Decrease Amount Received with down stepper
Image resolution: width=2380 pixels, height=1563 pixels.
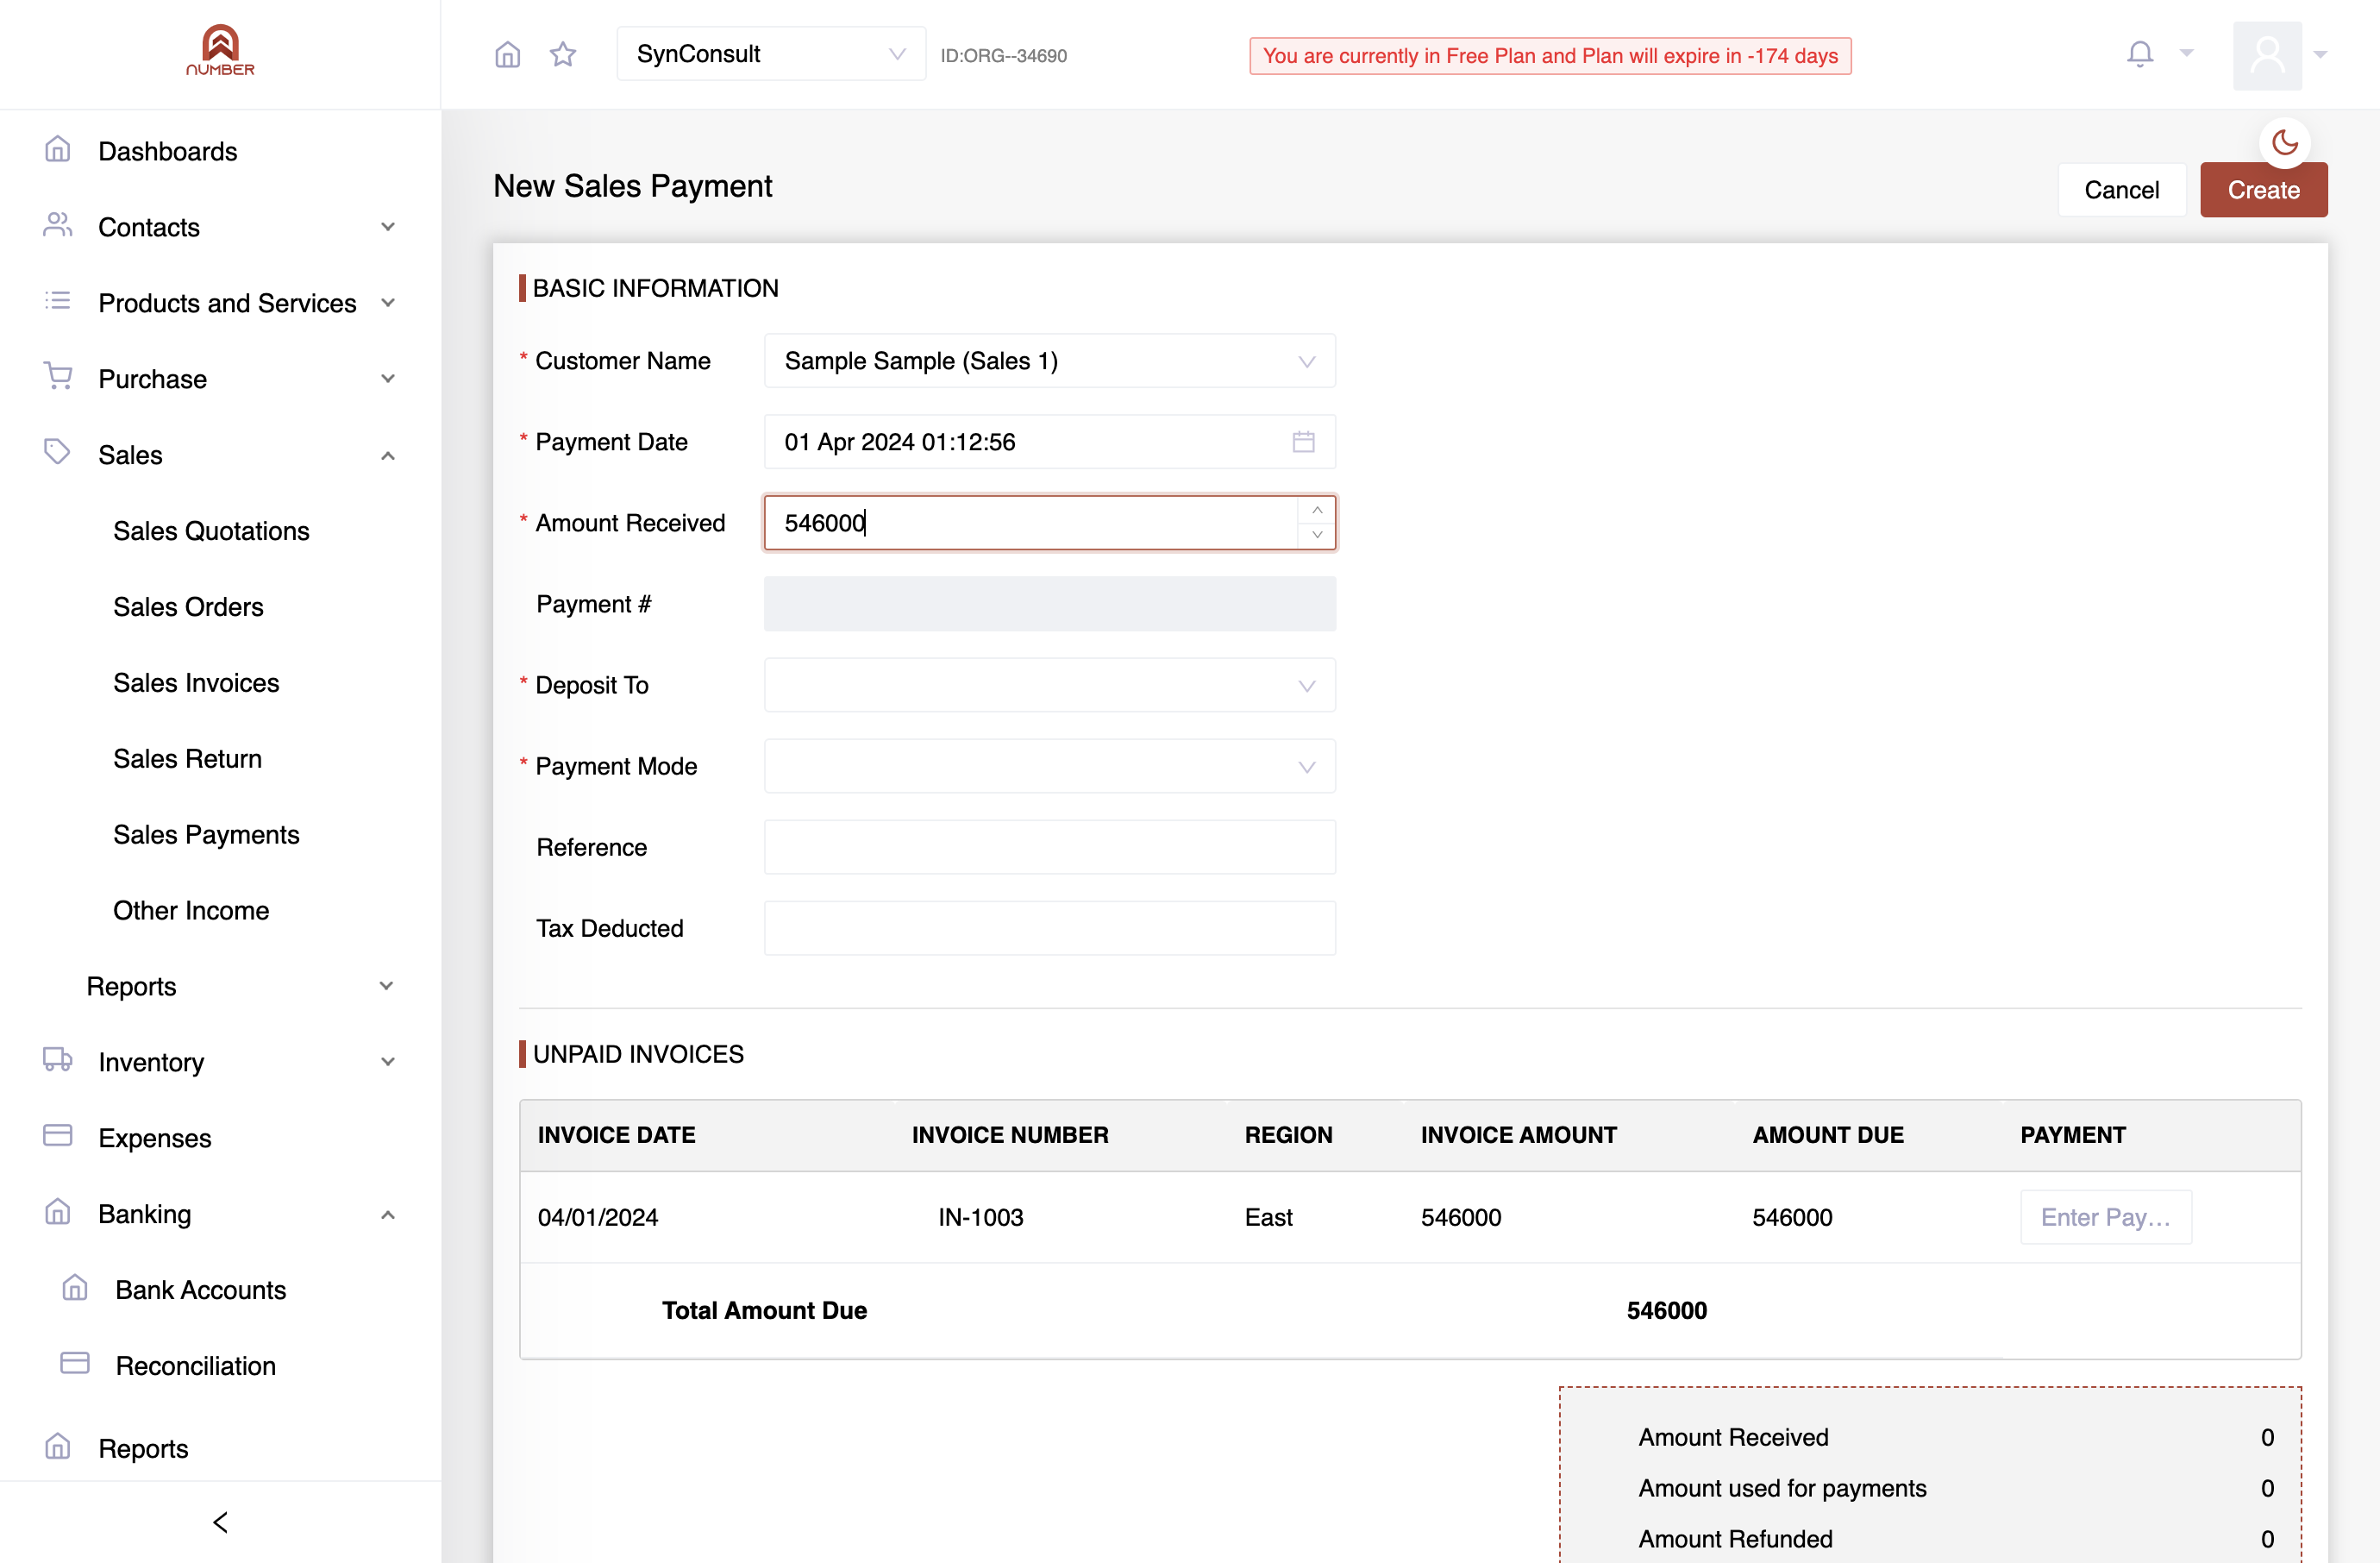pos(1317,535)
